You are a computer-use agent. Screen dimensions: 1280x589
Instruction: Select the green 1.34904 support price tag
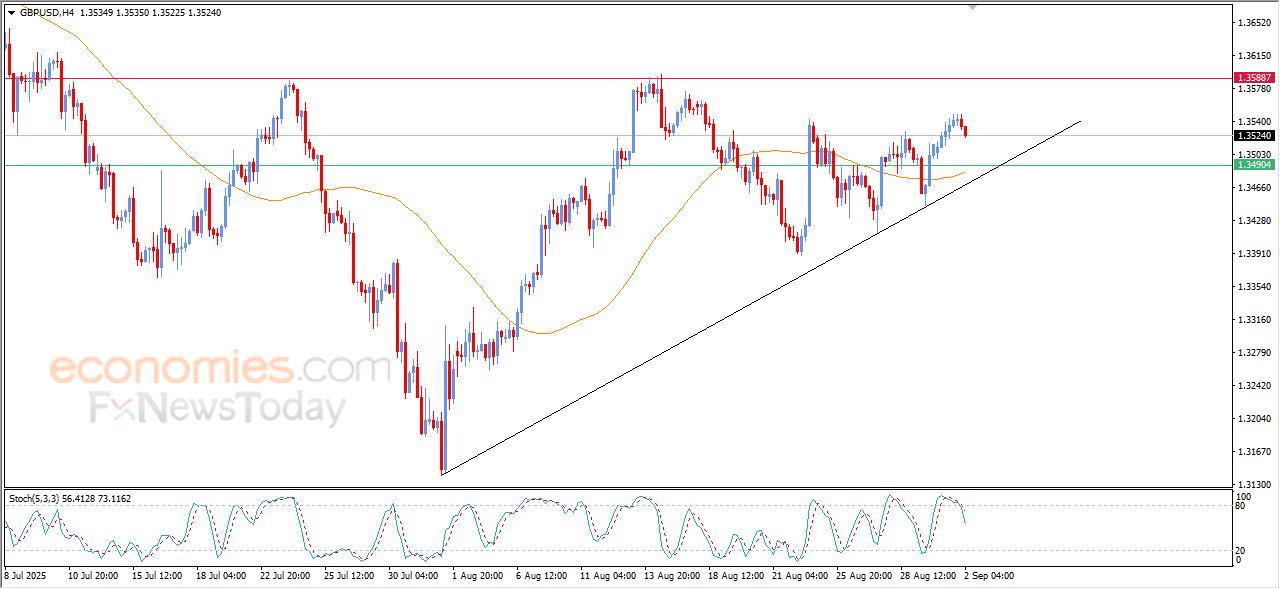click(x=1254, y=165)
